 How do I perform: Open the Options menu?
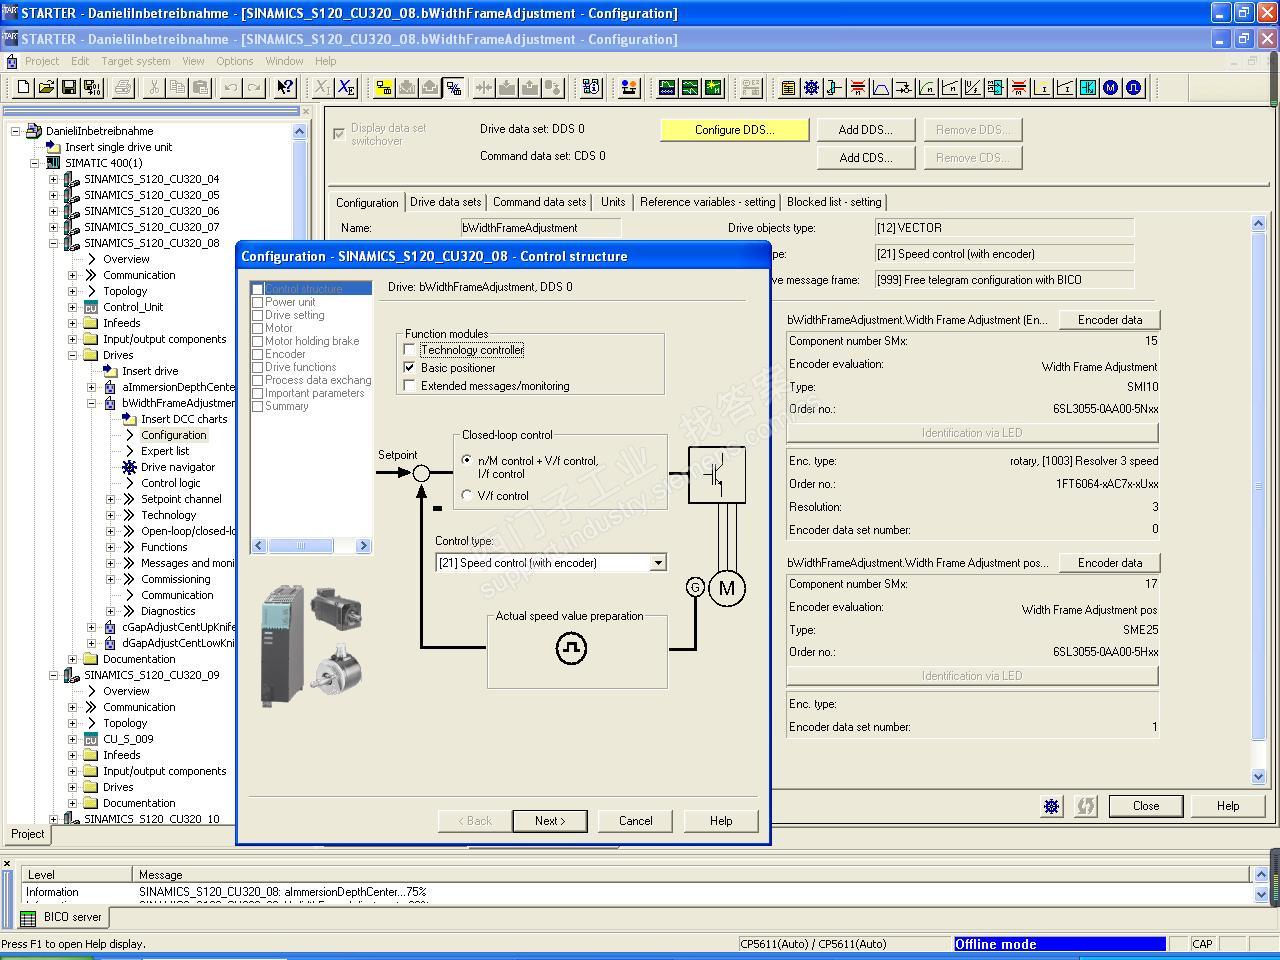[x=235, y=61]
